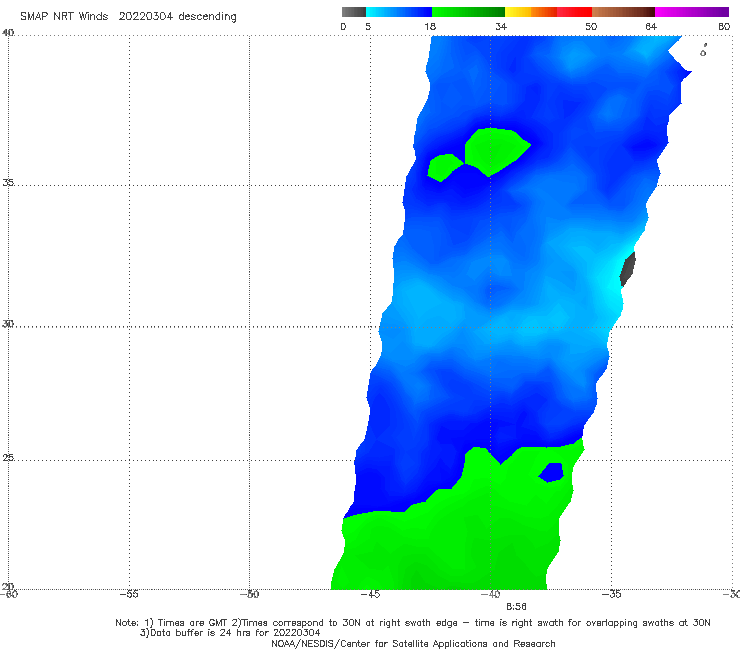Click the '35' latitude axis label
The width and height of the screenshot is (740, 650).
pyautogui.click(x=8, y=183)
